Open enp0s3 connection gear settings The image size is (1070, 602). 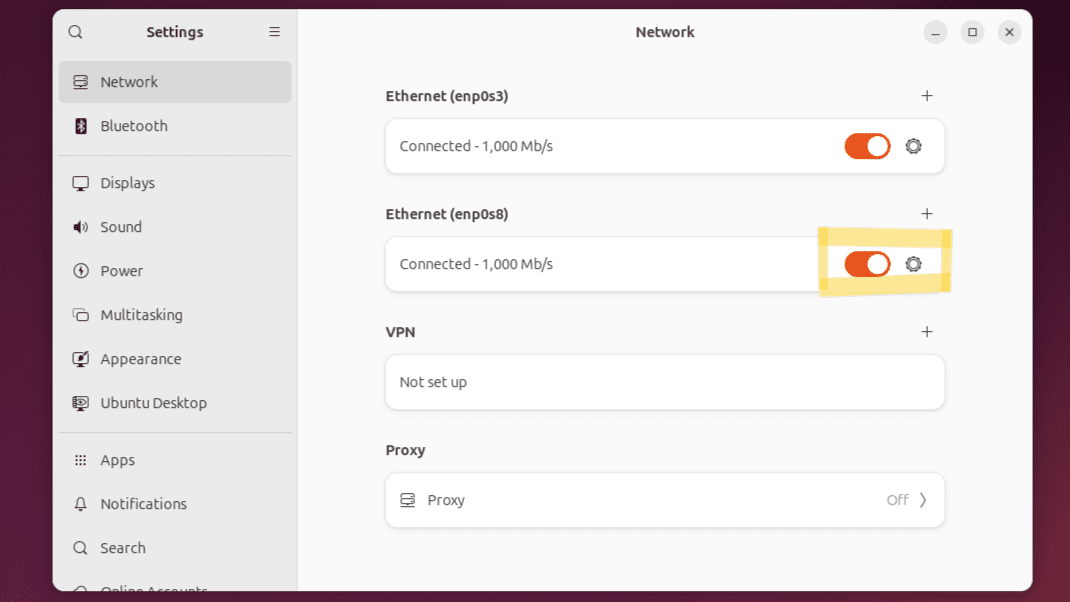(913, 146)
